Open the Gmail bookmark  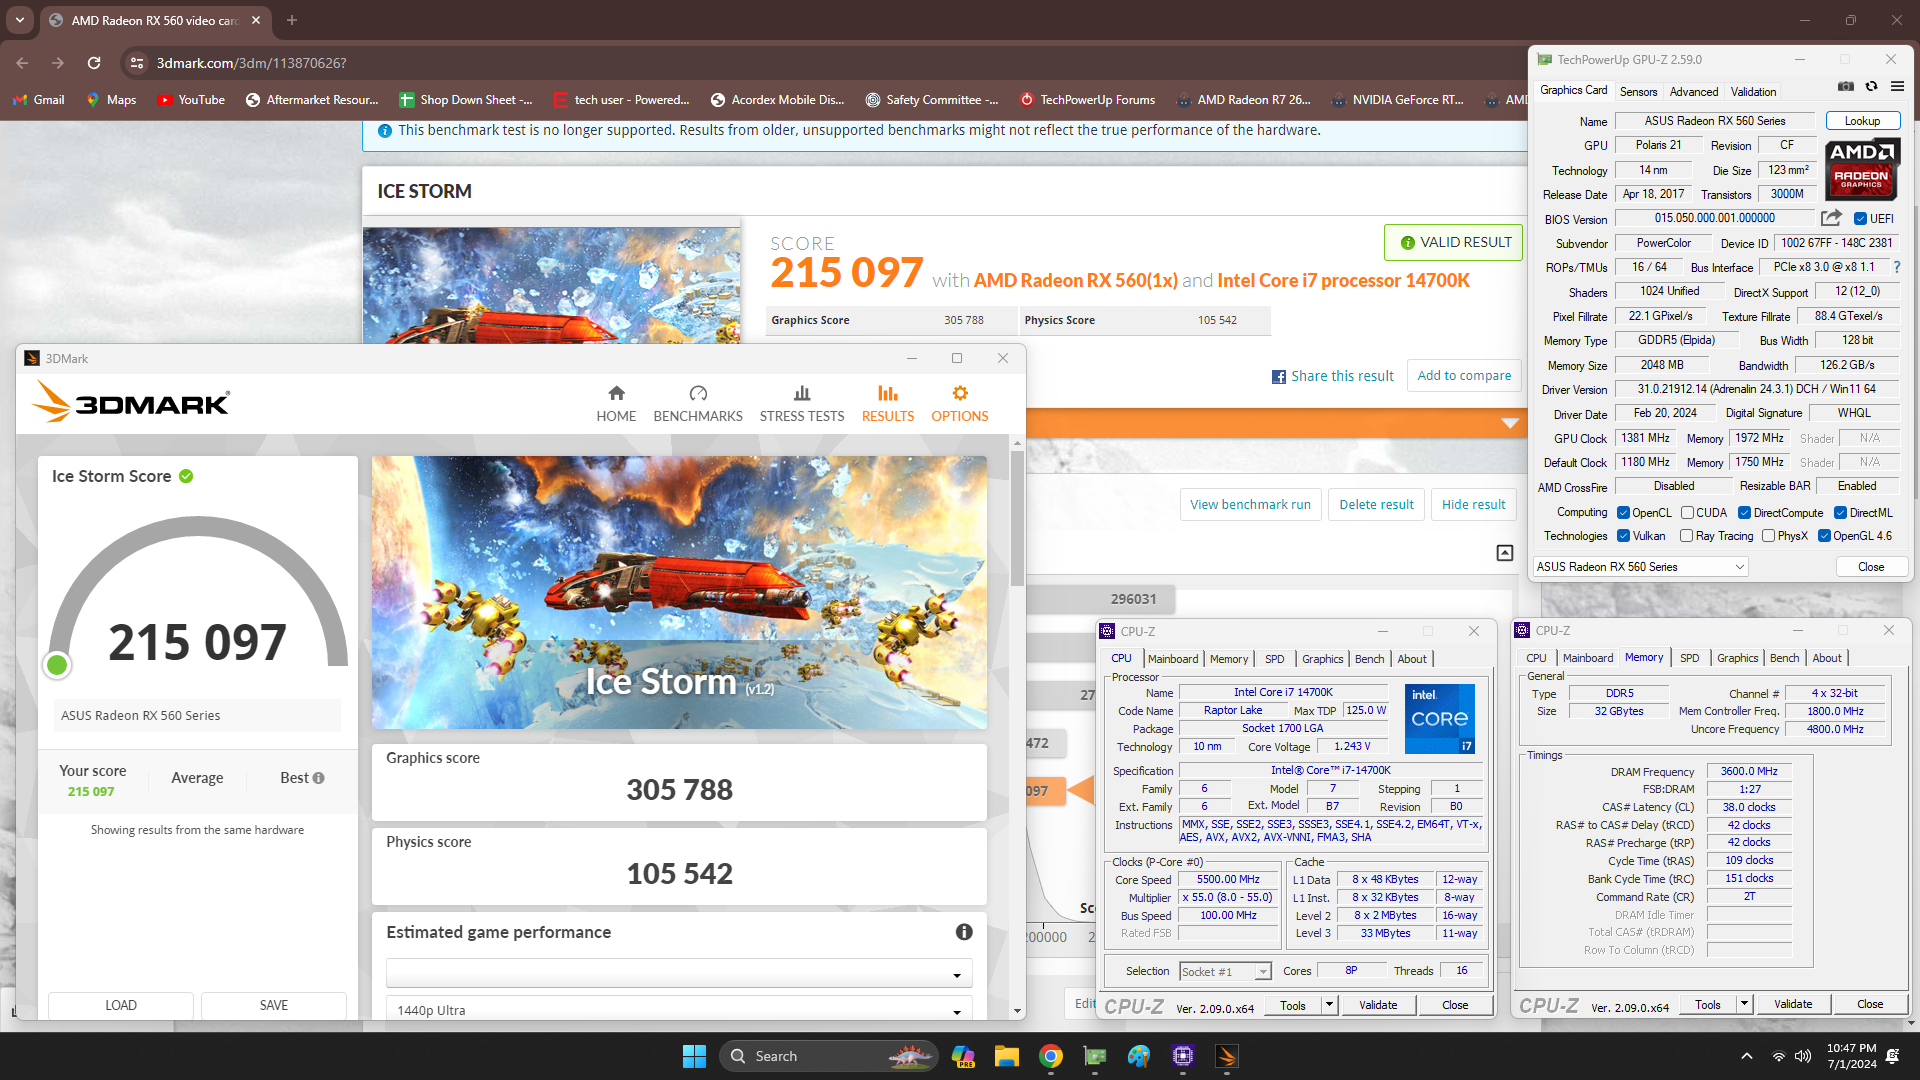(x=39, y=100)
